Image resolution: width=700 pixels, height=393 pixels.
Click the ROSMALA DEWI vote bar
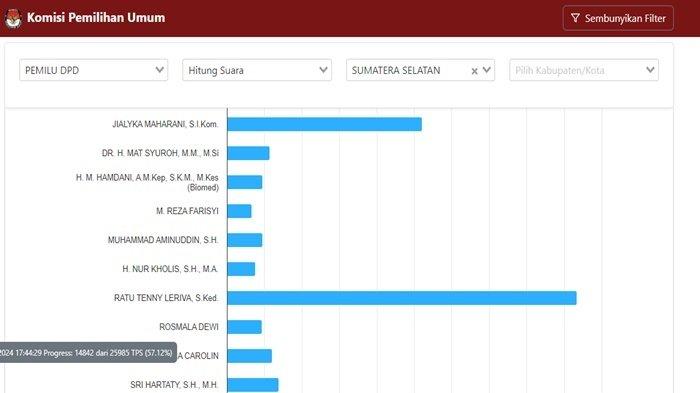pos(245,327)
